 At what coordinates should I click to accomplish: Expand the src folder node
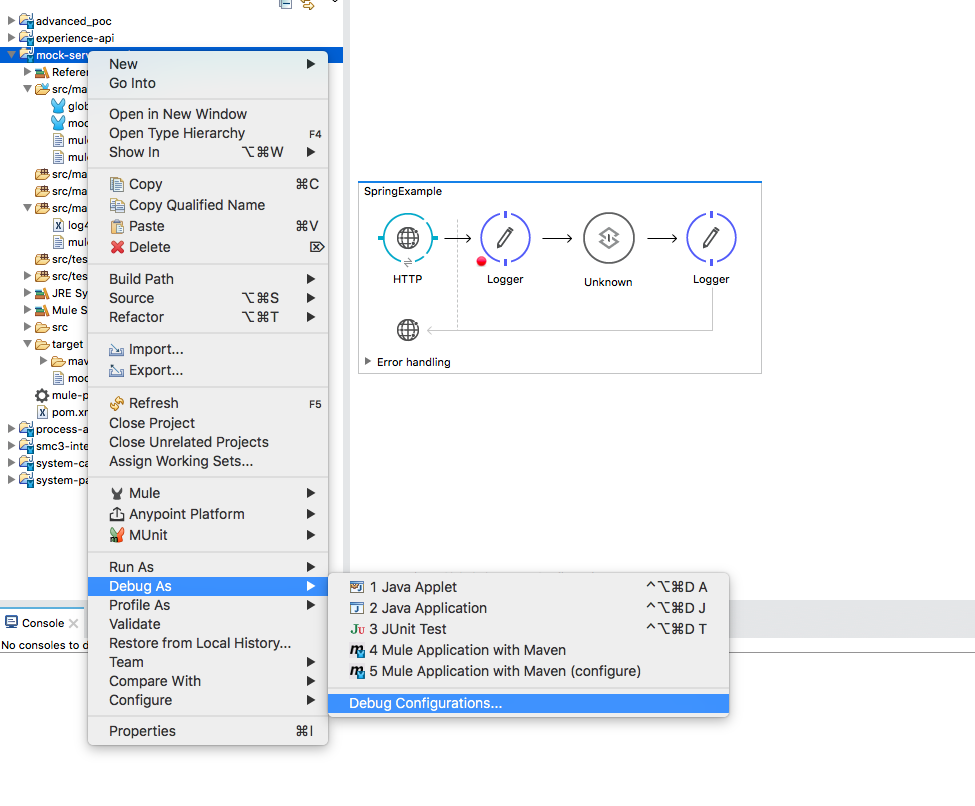(x=27, y=327)
